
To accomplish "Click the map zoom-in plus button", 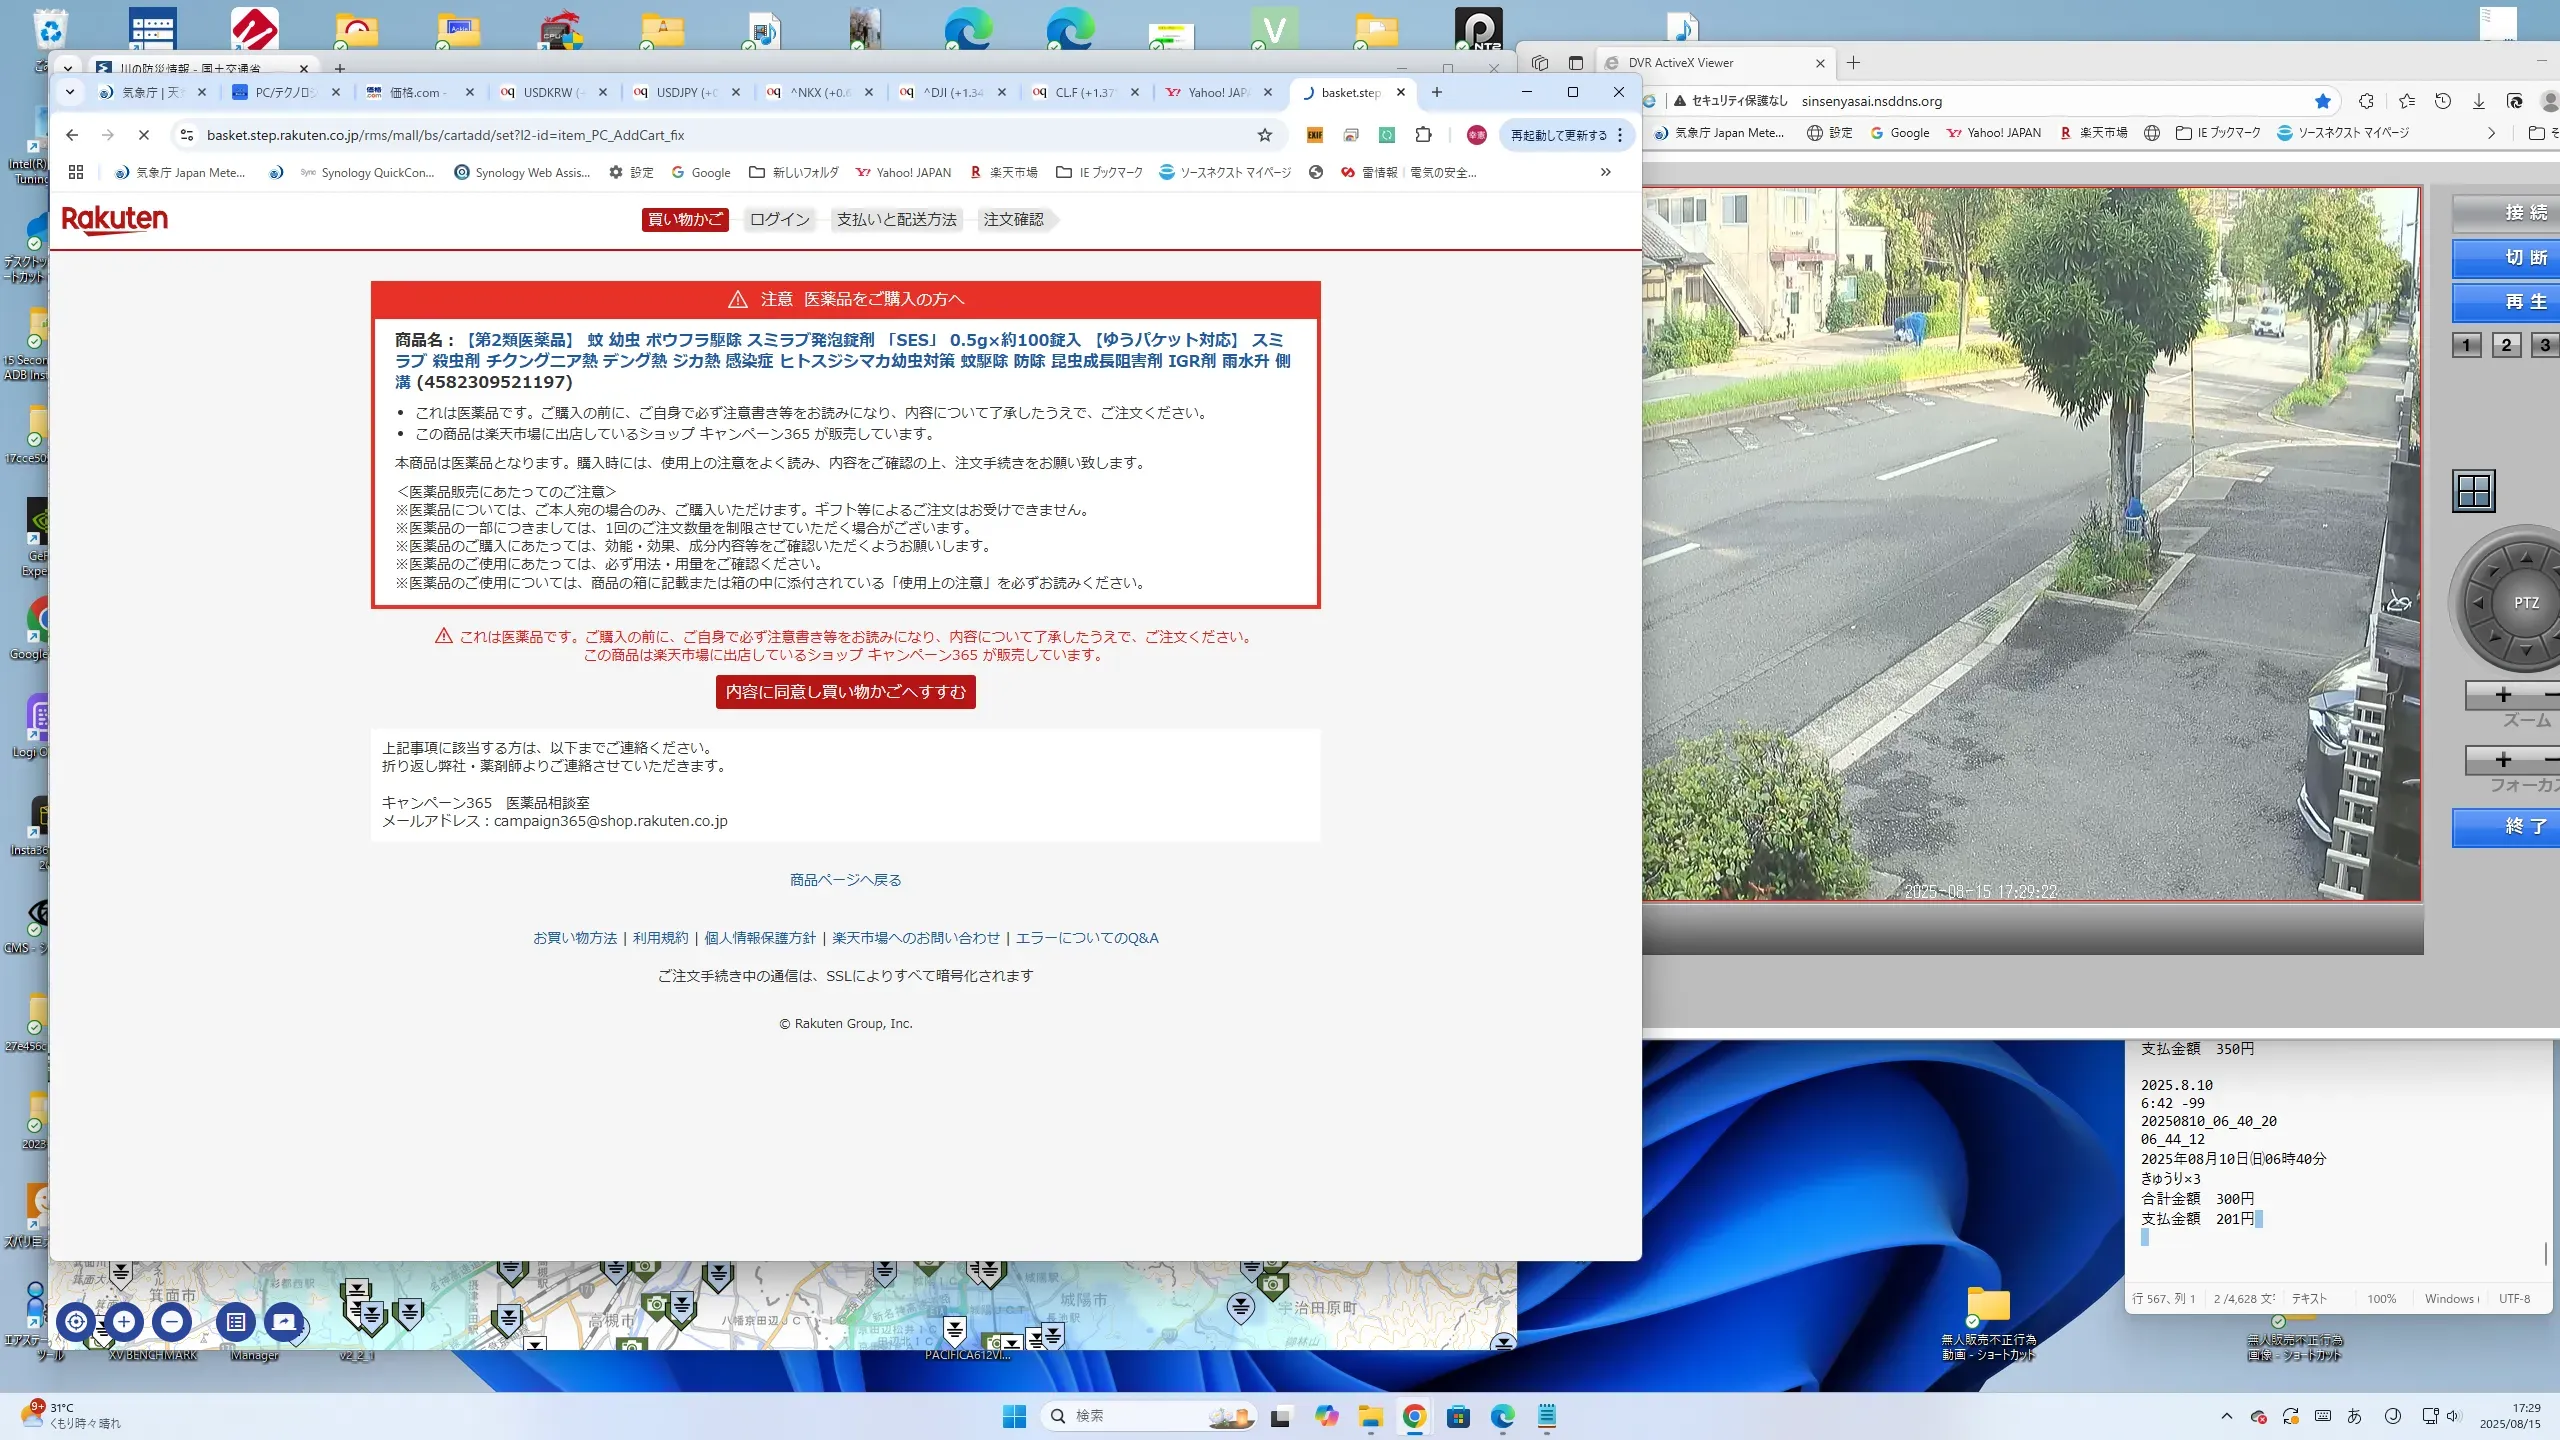I will (x=124, y=1322).
